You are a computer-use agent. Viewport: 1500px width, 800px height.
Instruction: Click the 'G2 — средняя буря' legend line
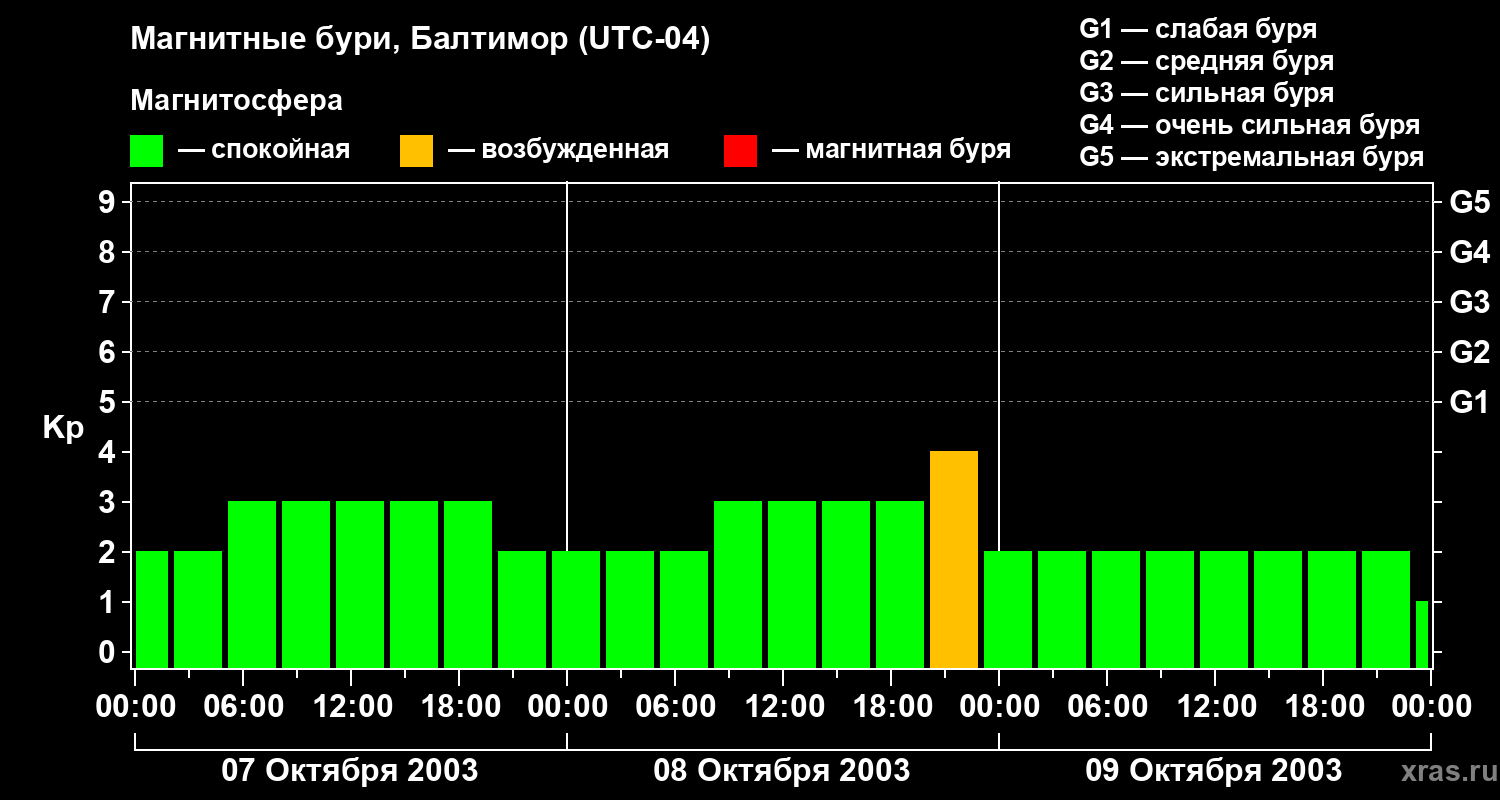coord(1207,61)
